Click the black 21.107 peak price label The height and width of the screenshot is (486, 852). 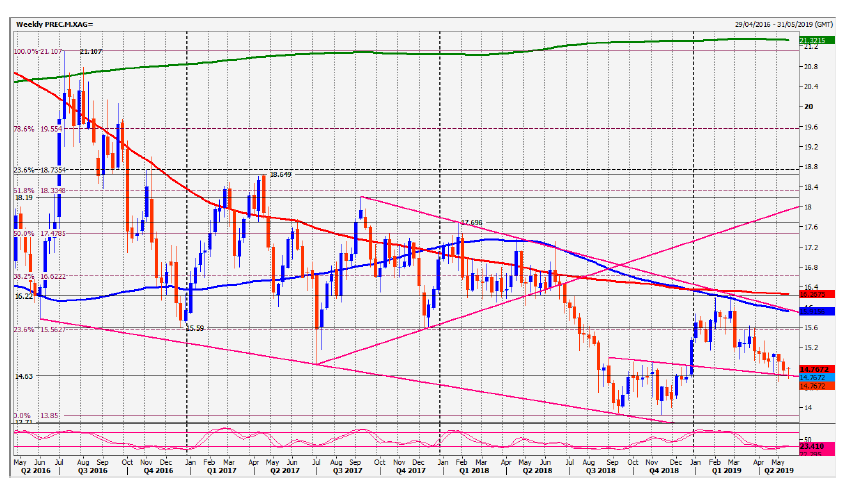pyautogui.click(x=91, y=51)
